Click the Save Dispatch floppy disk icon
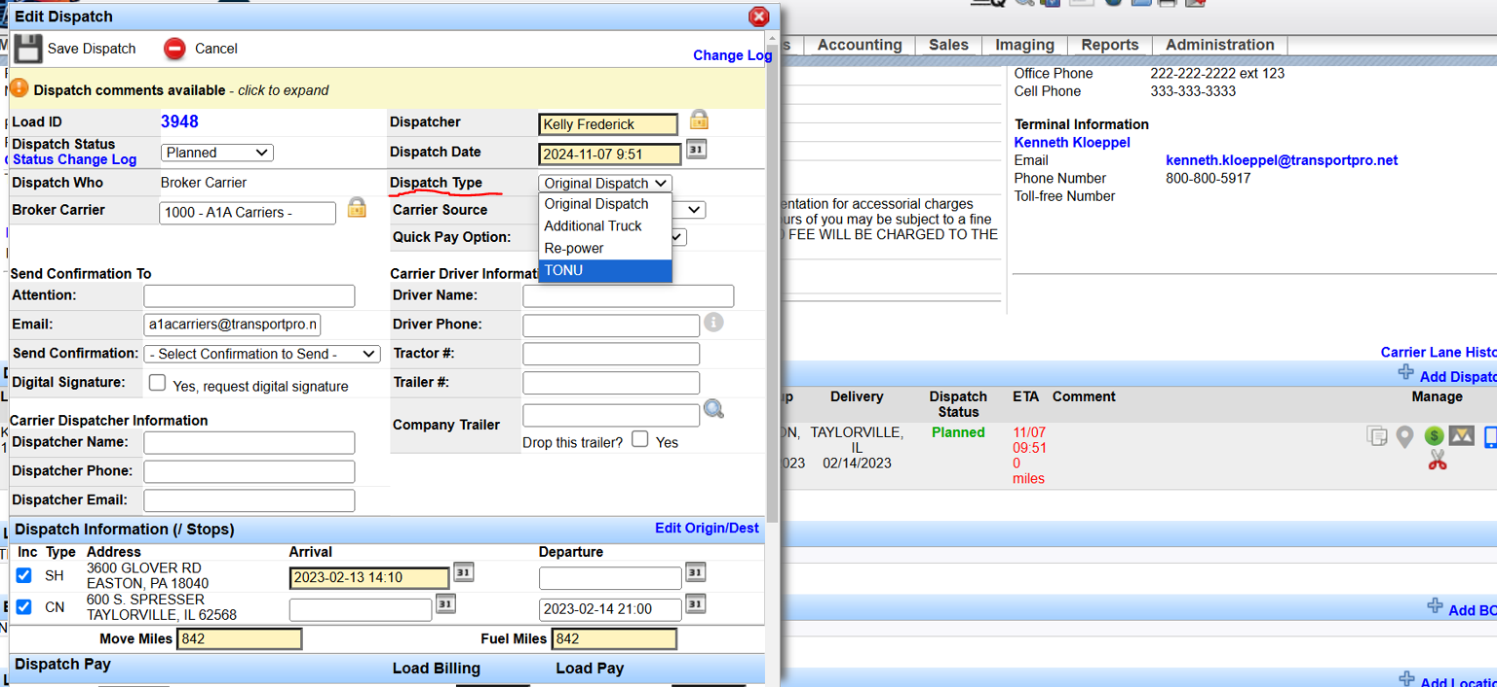The width and height of the screenshot is (1497, 687). (28, 48)
